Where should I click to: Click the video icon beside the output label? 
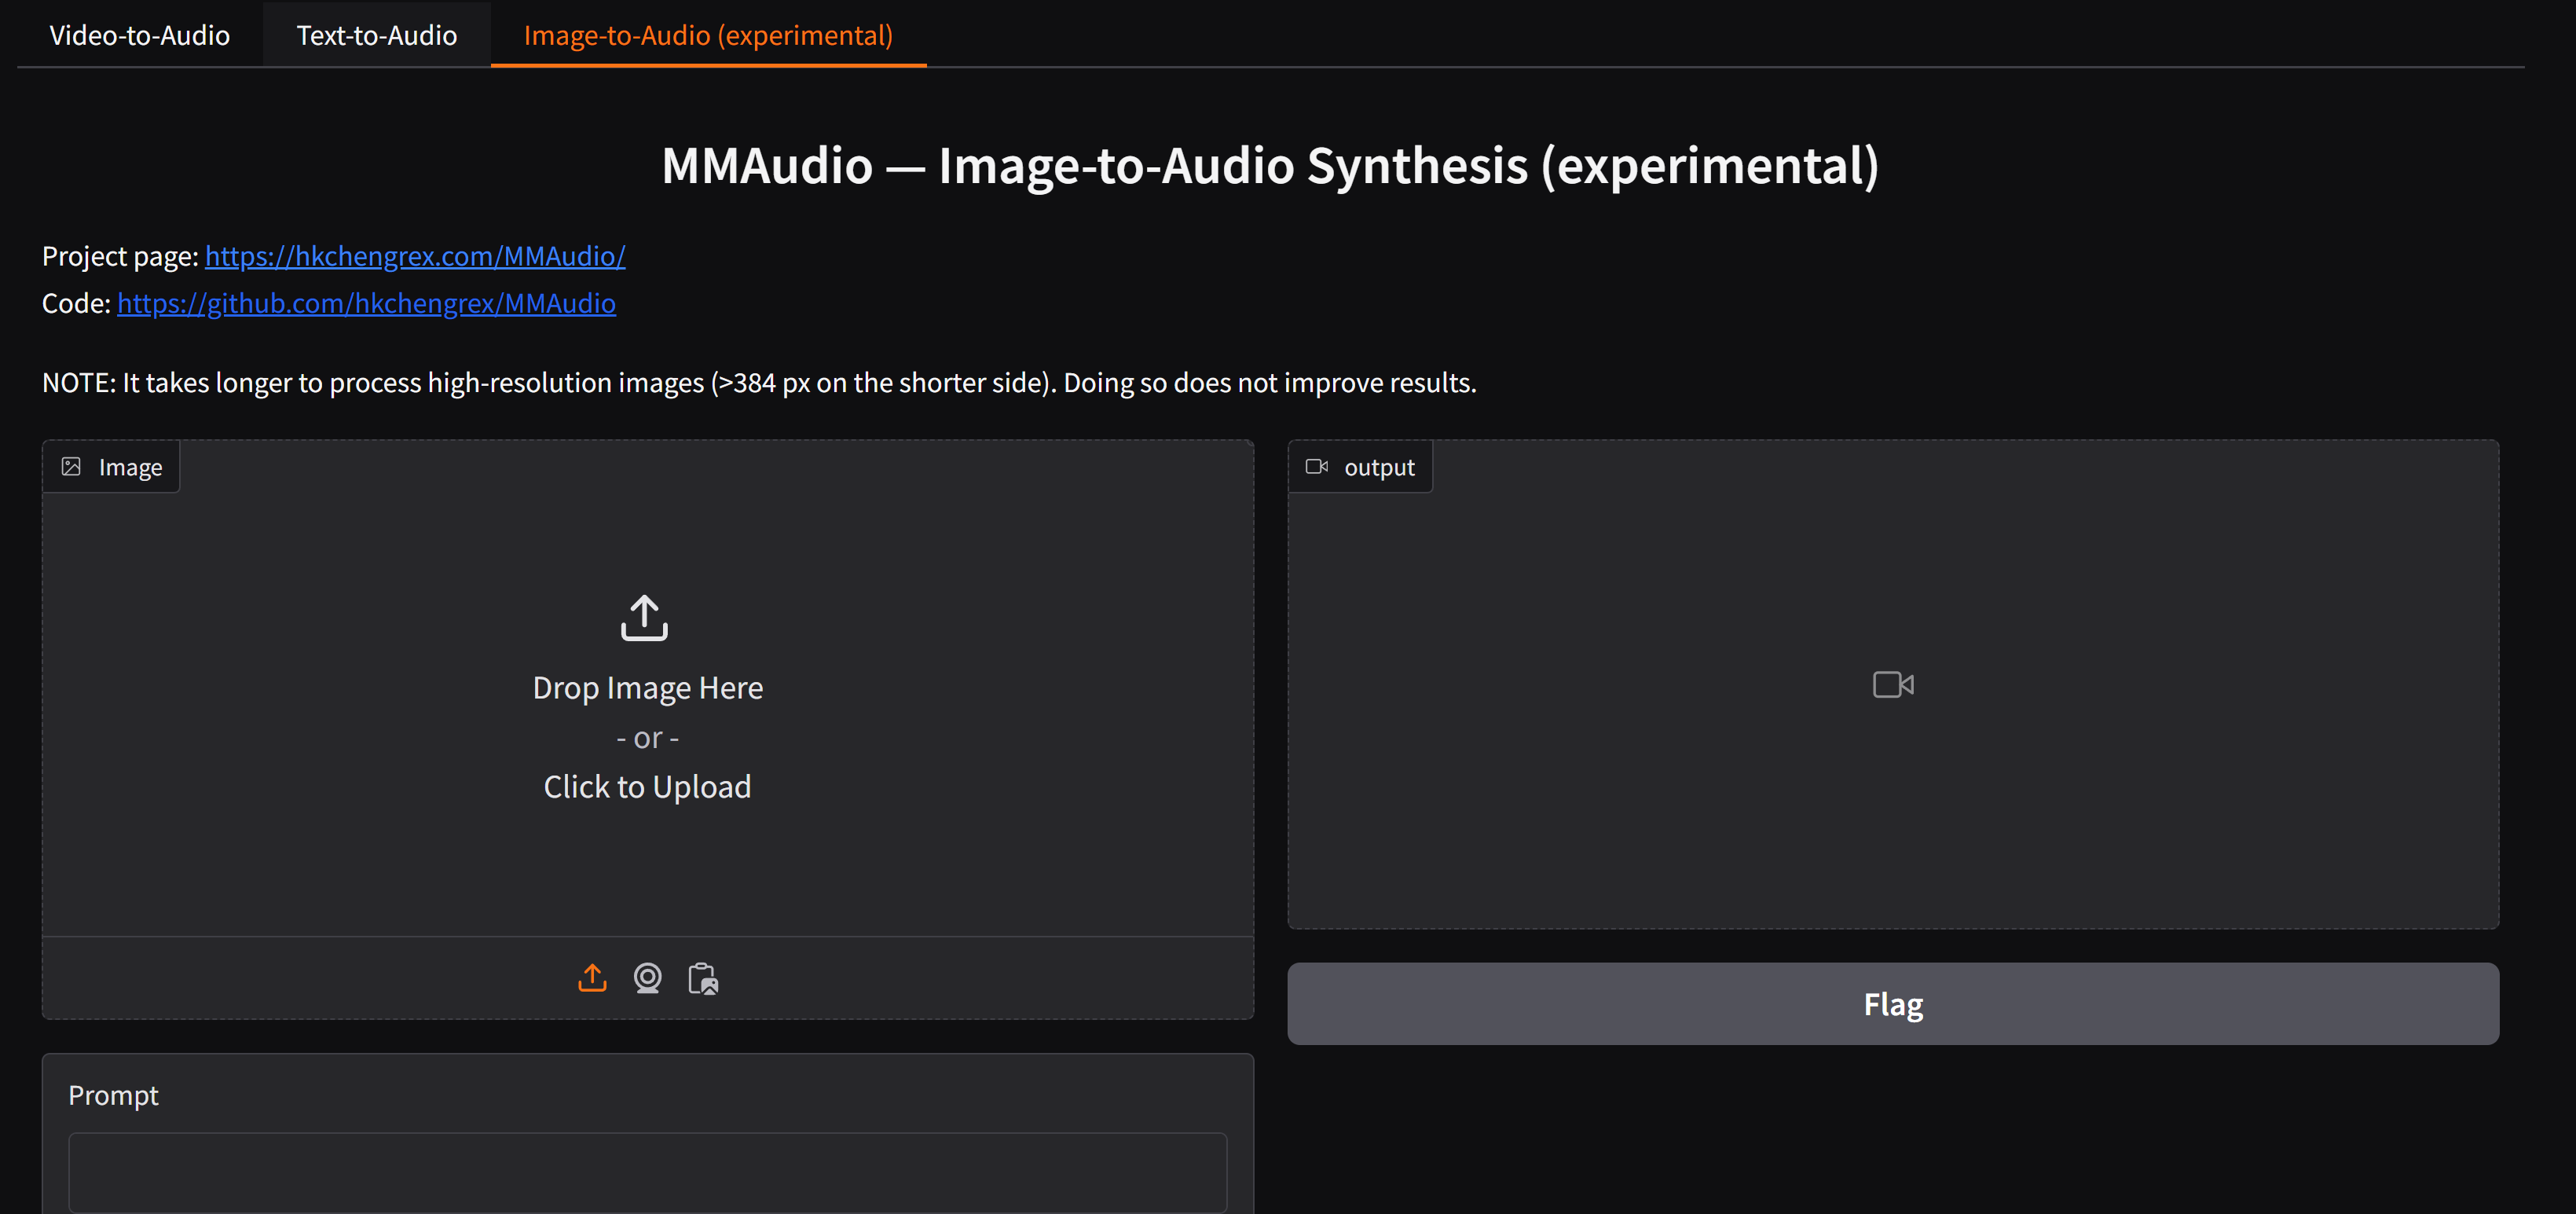1316,467
